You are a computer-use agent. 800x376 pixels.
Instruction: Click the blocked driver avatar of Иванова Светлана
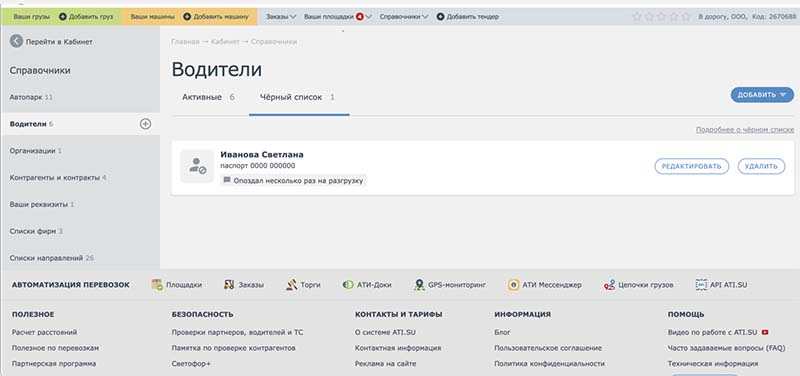tap(197, 166)
